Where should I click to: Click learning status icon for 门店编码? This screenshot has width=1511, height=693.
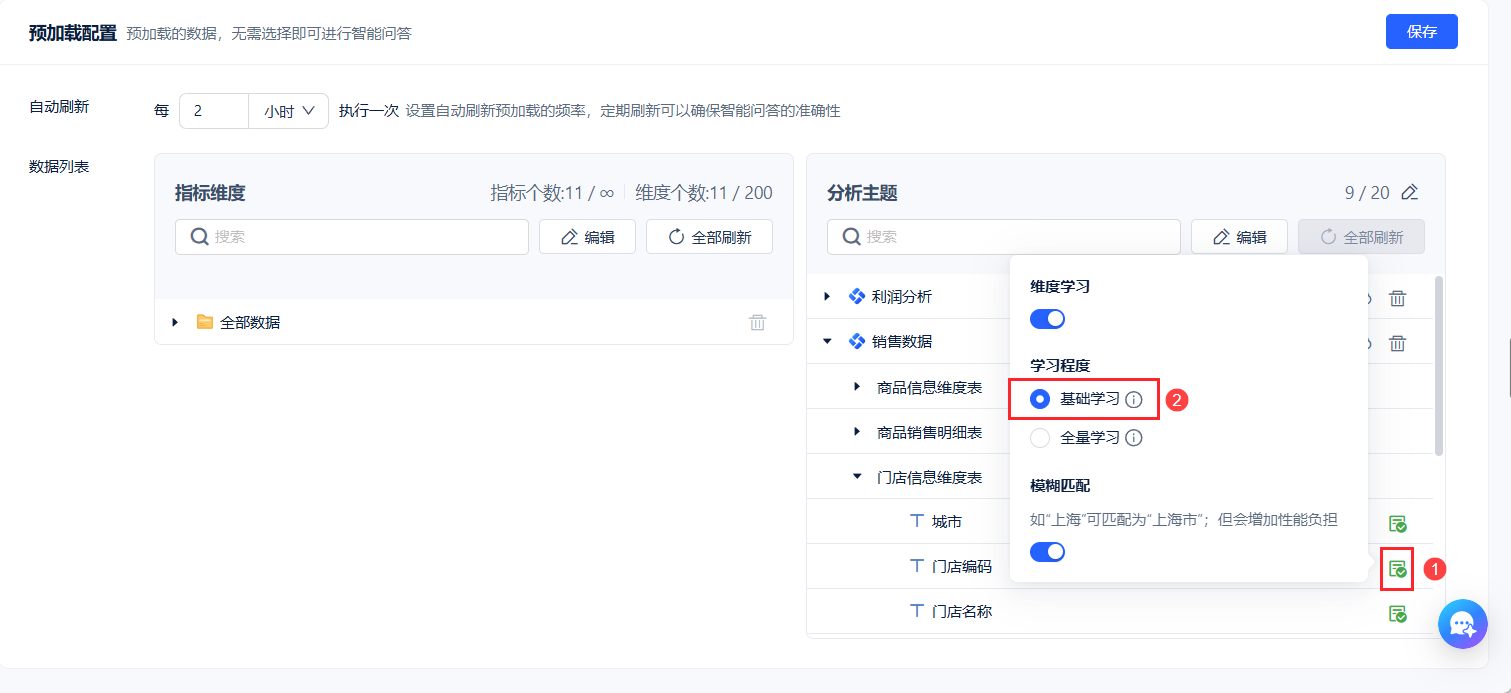click(1397, 569)
